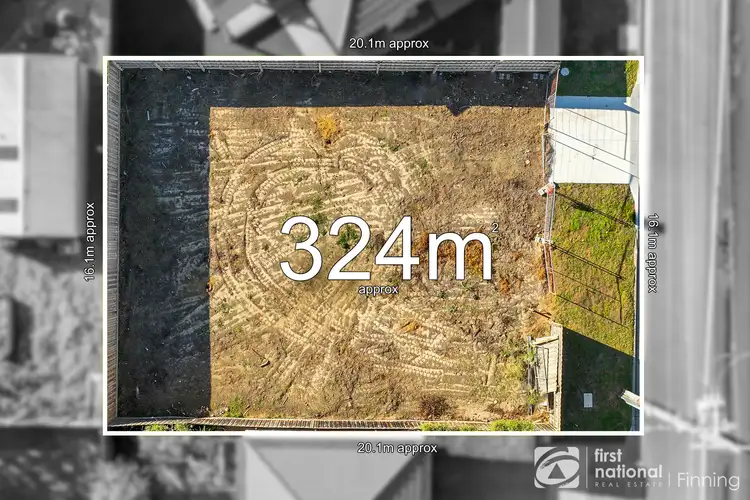Screen dimensions: 750x500
Task: Click the large "324m" area text
Action: pyautogui.click(x=385, y=250)
